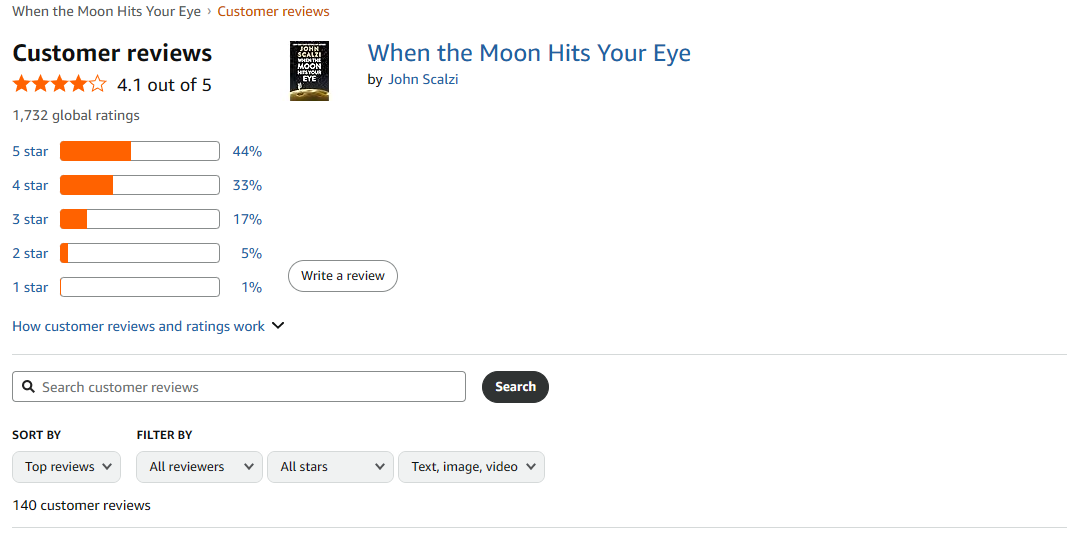Click the Write a review button
Image resolution: width=1067 pixels, height=543 pixels.
pos(343,276)
